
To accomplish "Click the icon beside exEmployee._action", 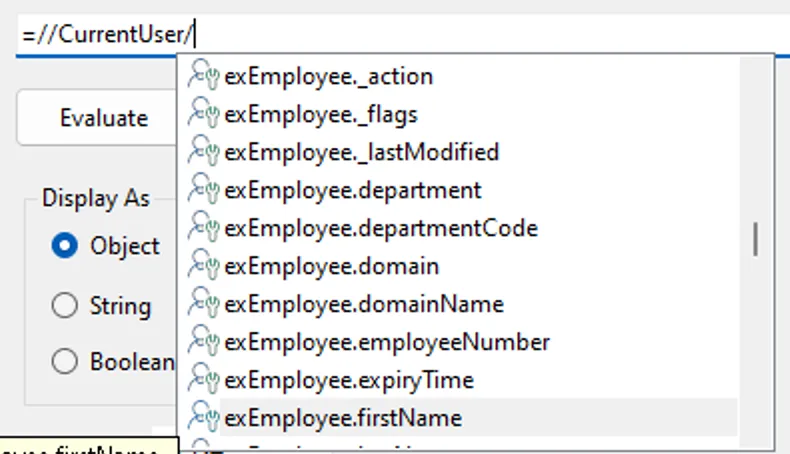I will (204, 76).
